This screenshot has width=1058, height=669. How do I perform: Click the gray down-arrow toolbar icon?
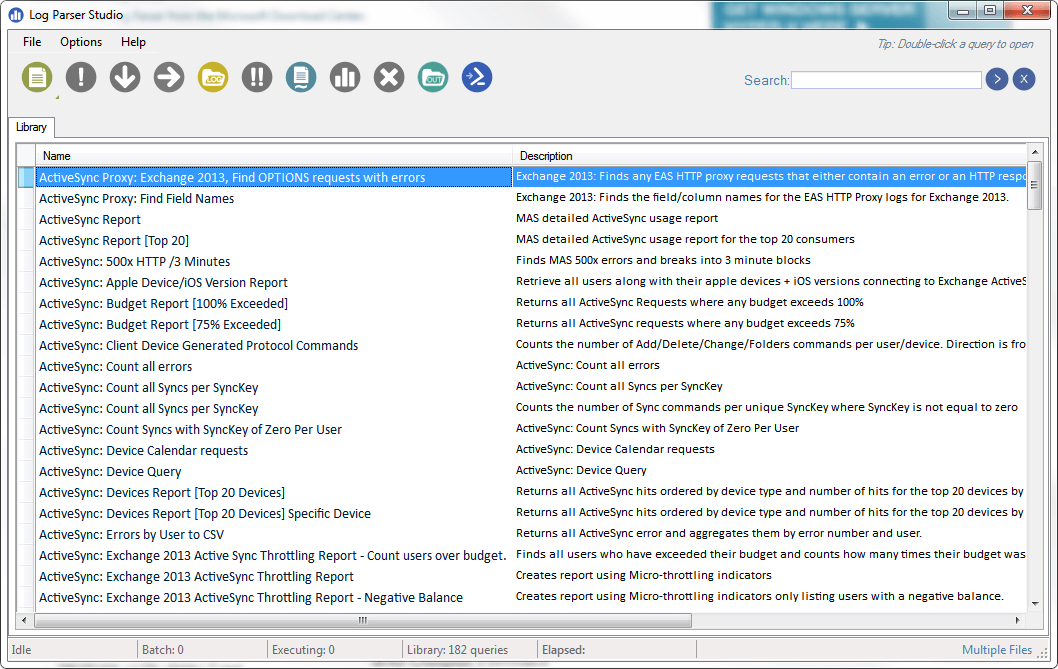click(124, 77)
